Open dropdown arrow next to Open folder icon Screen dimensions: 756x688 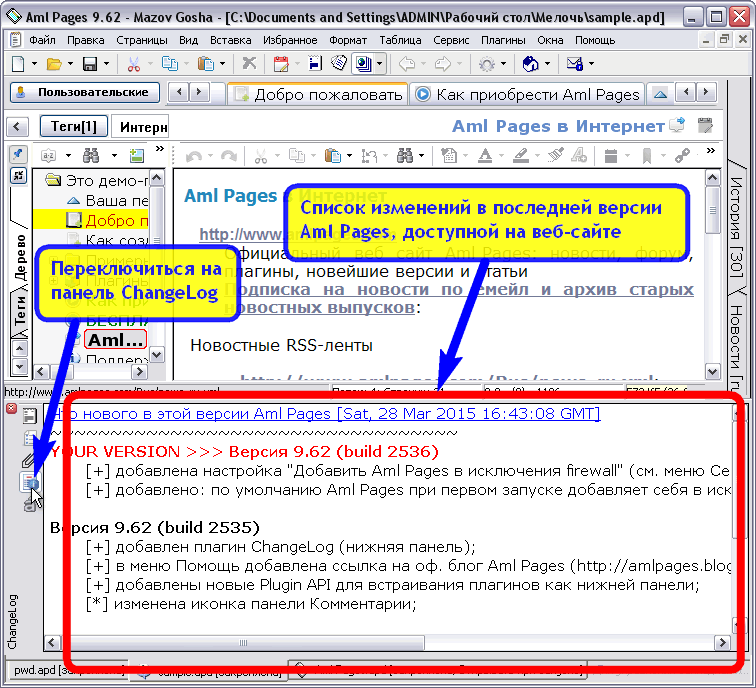70,63
